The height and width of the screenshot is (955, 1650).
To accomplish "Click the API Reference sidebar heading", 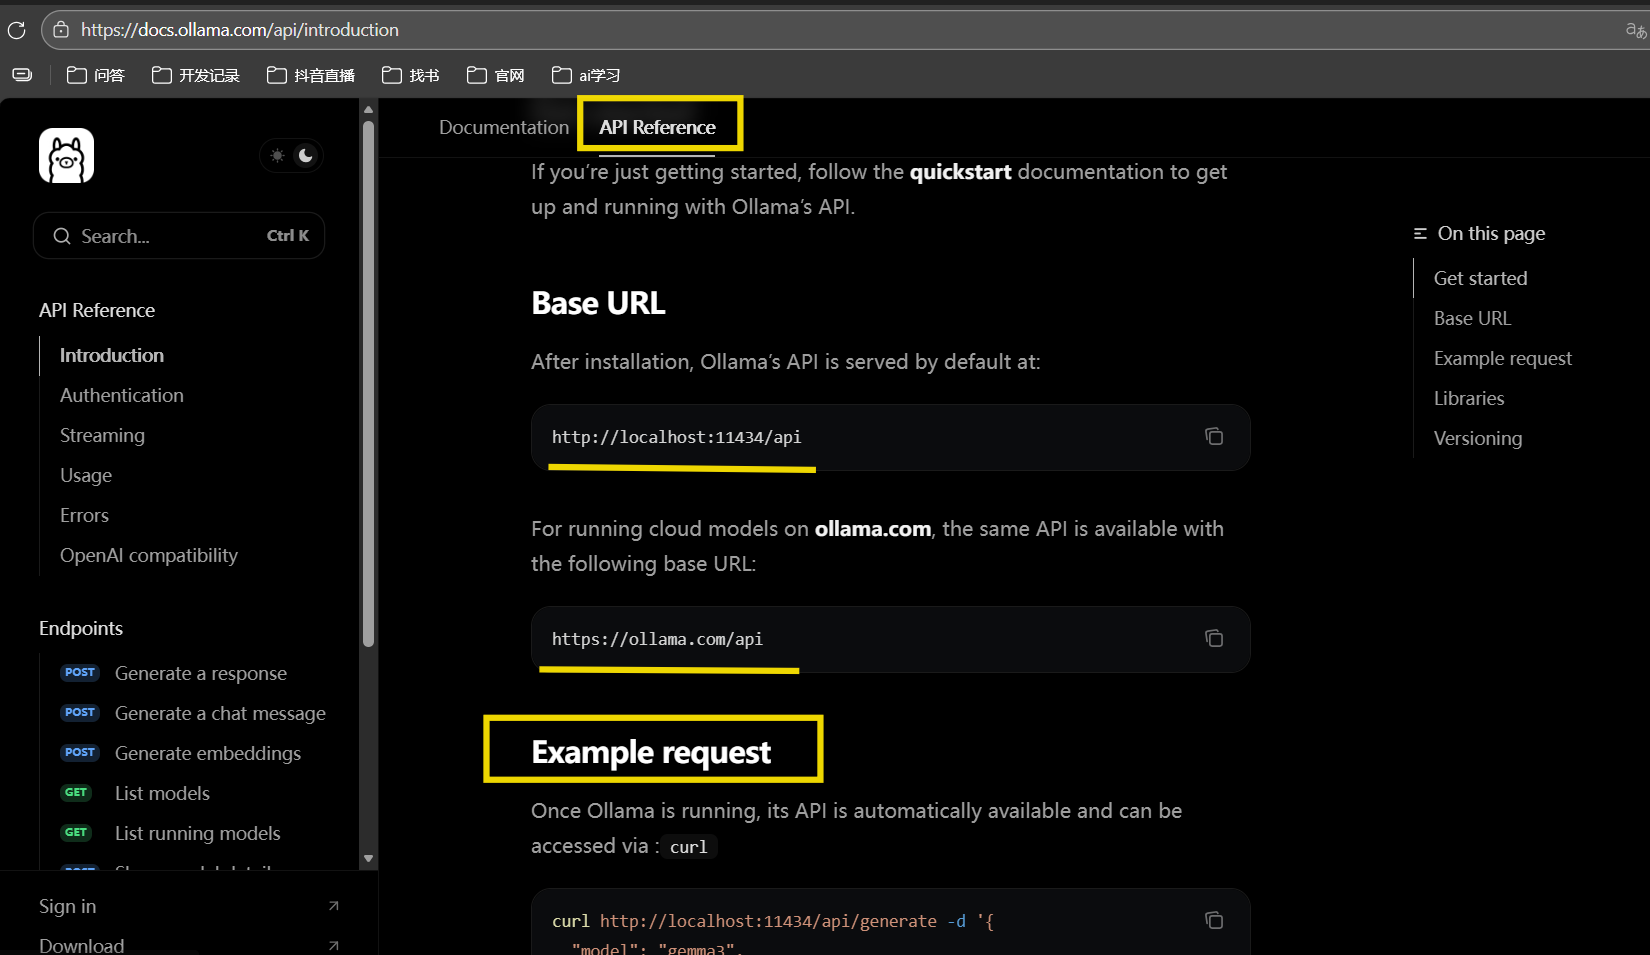I will [x=97, y=310].
